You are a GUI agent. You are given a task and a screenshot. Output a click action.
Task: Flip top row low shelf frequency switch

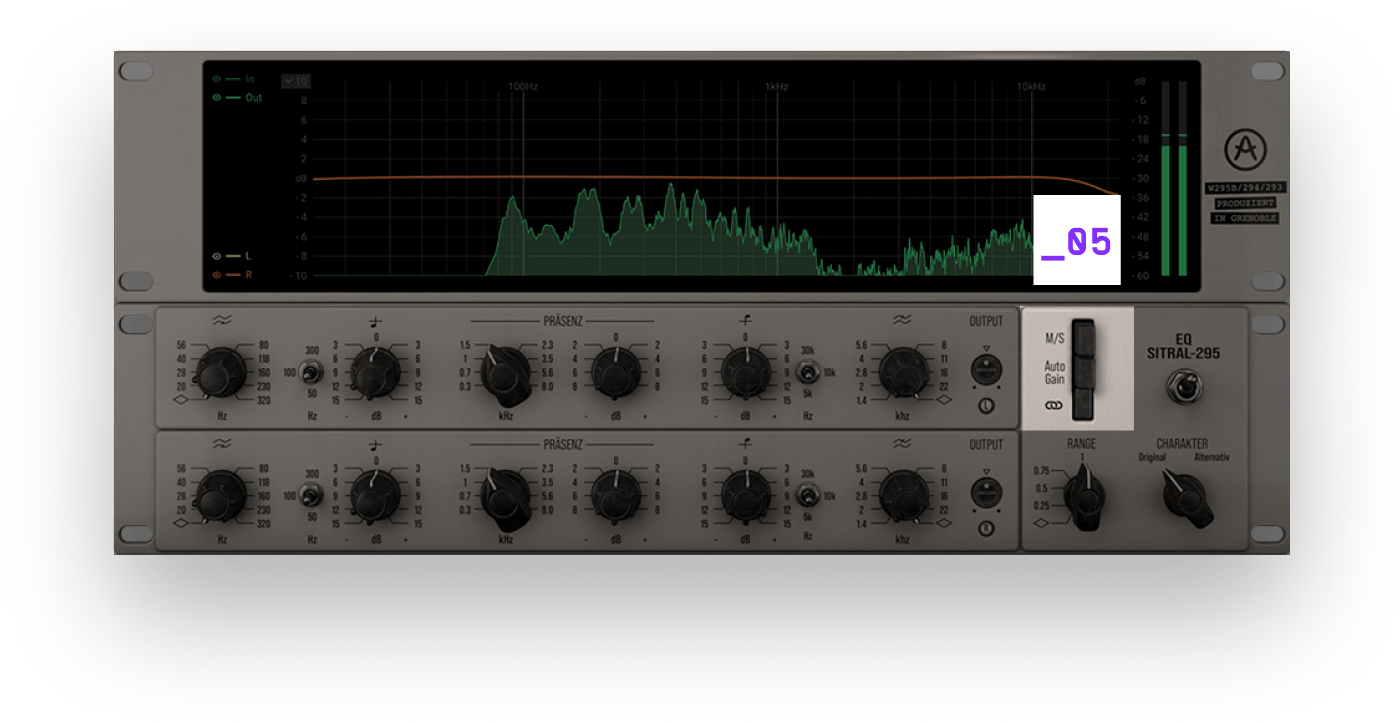pos(312,374)
